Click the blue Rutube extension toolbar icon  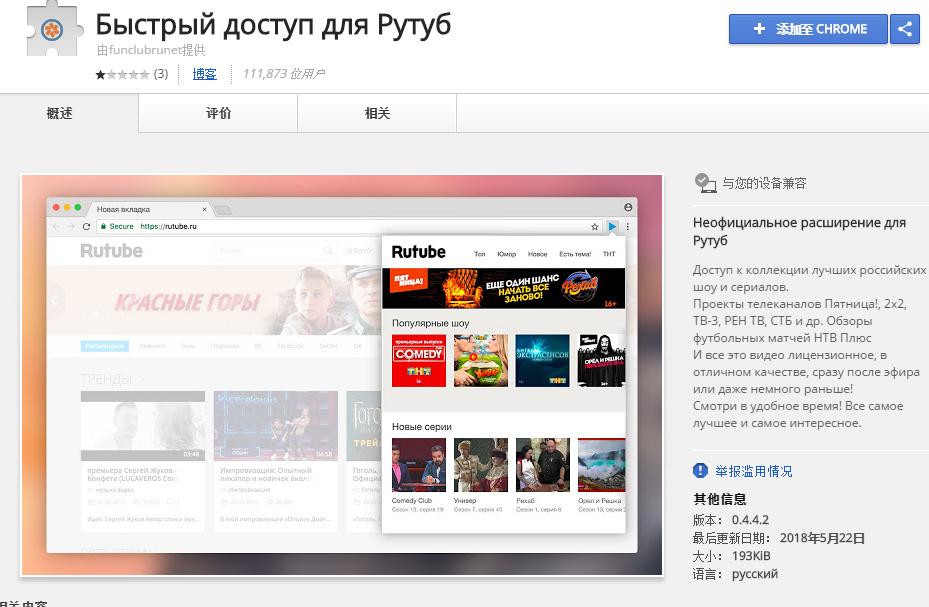[x=612, y=227]
